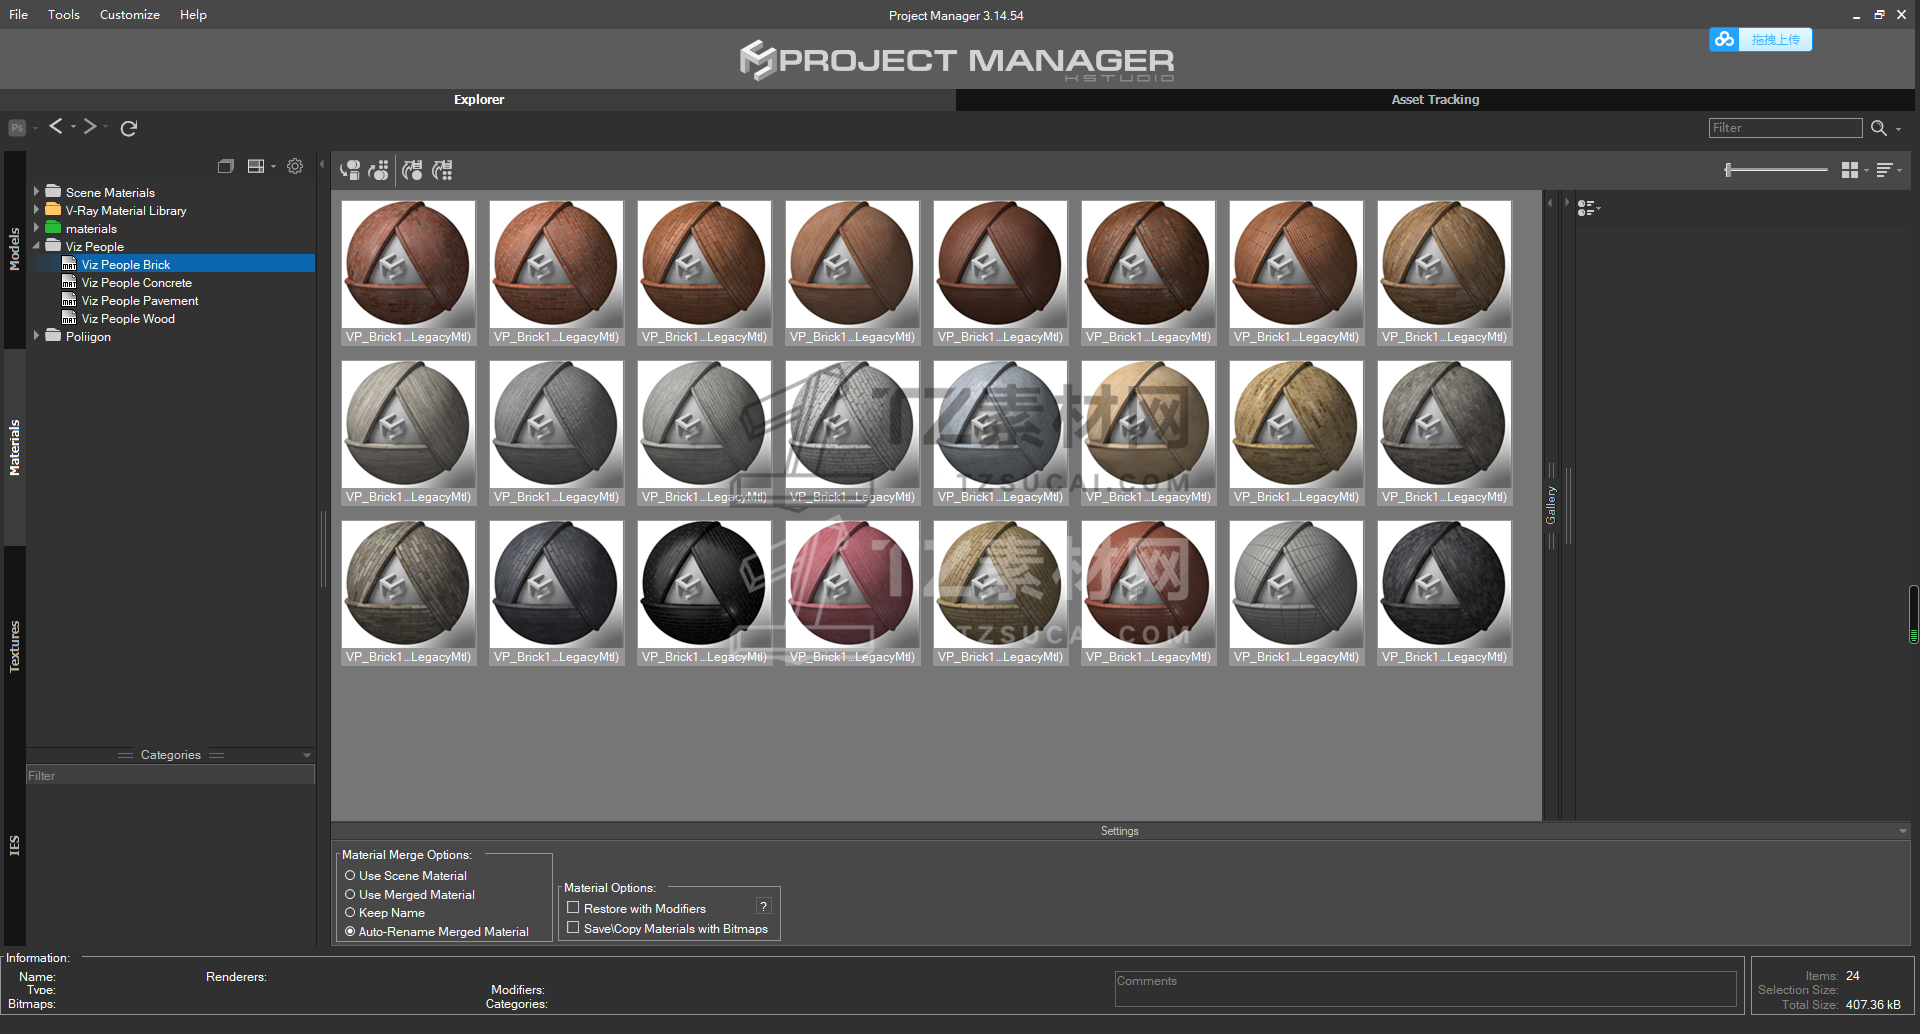
Task: Click the Scene Materials folder icon
Action: pos(54,192)
